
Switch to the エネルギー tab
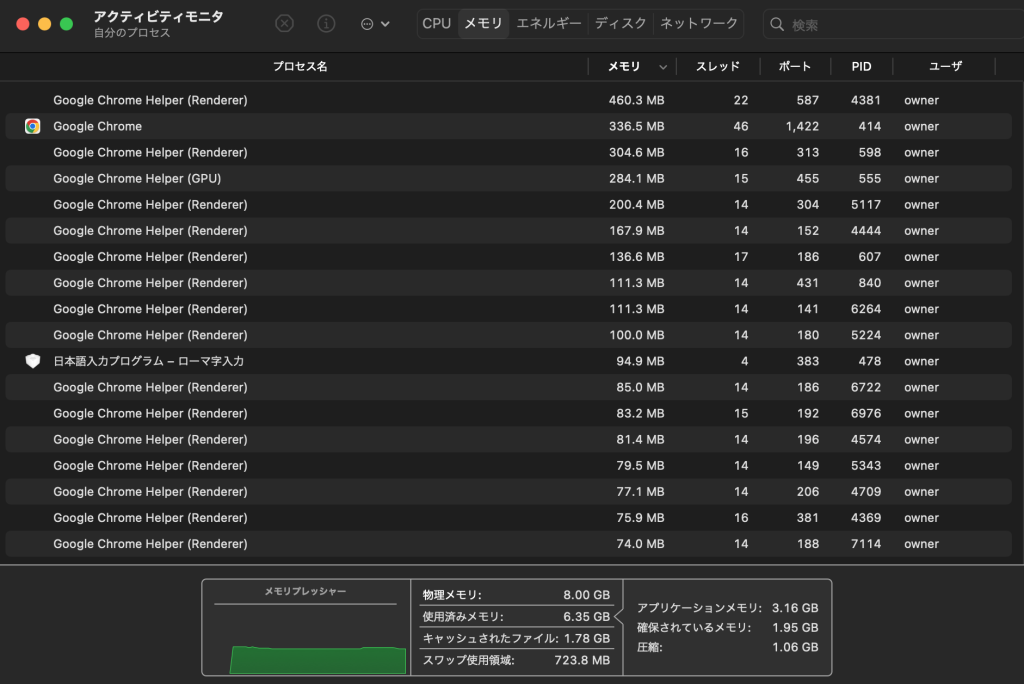[x=549, y=24]
